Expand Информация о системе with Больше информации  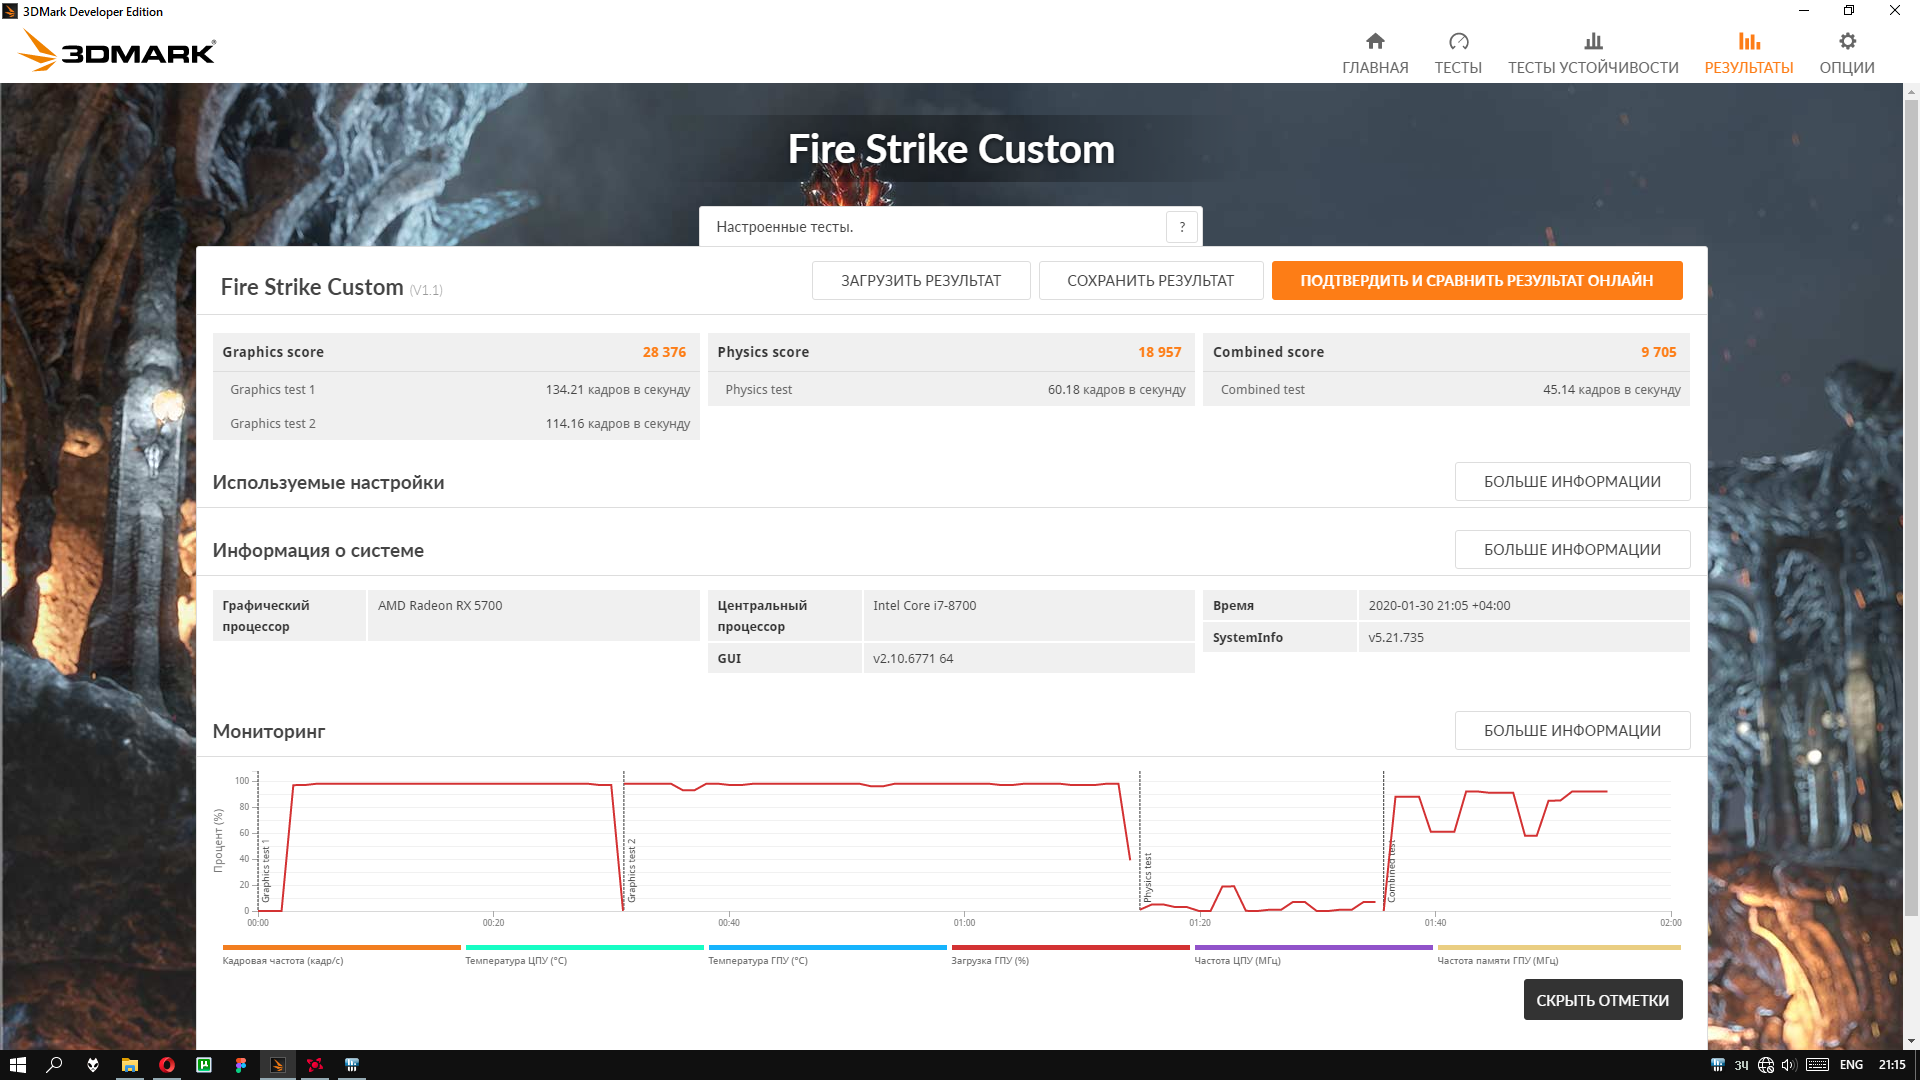1572,550
